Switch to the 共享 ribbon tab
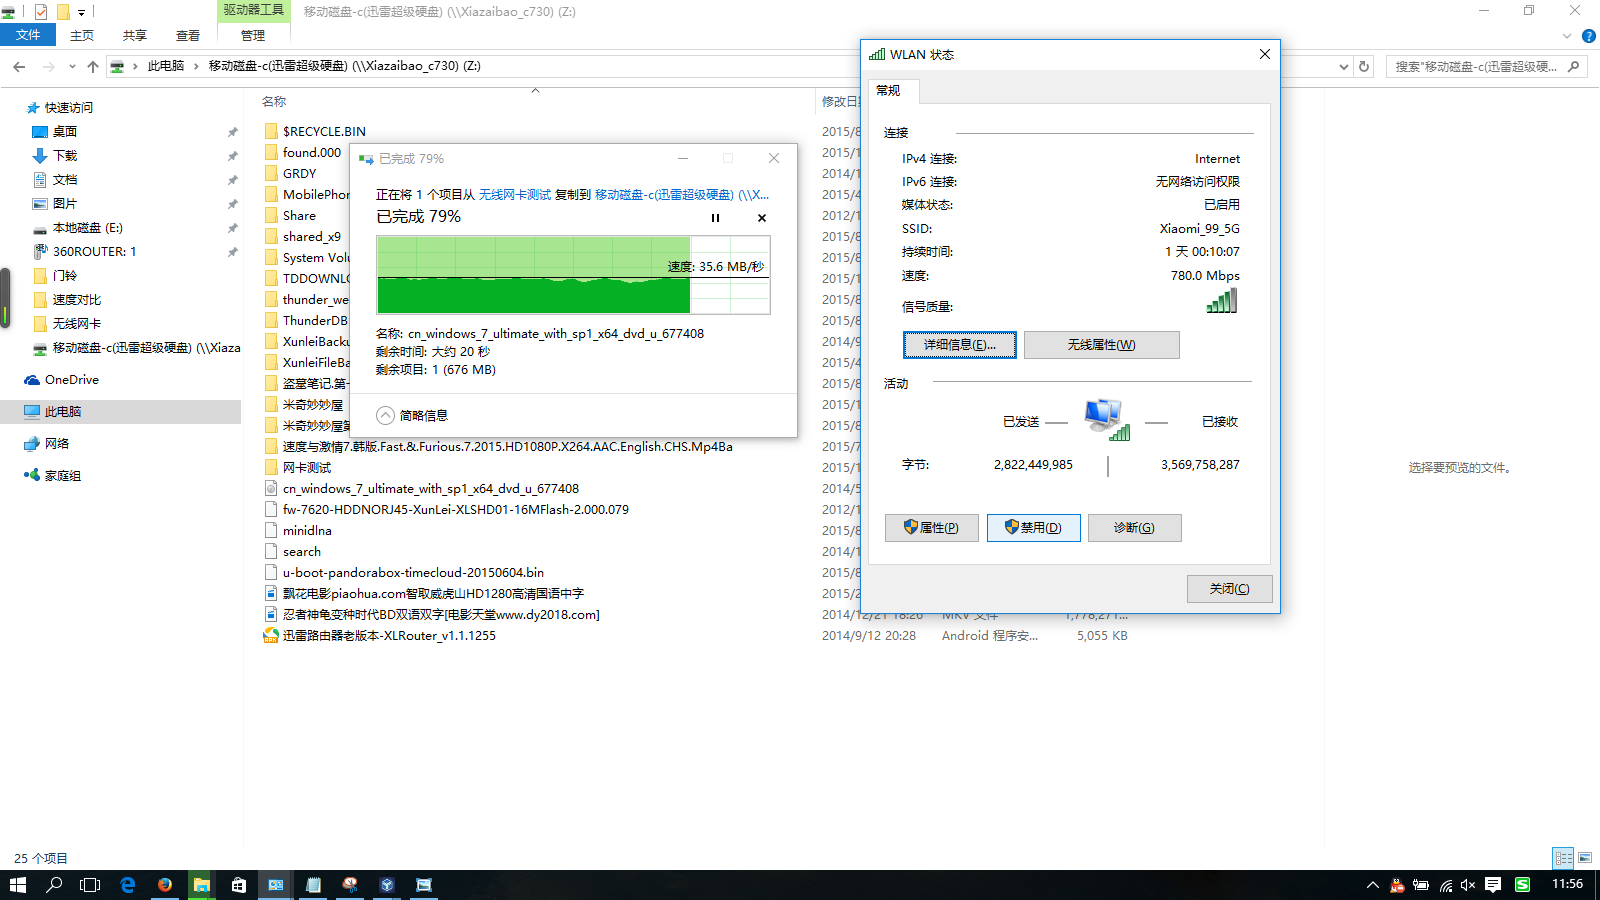 pos(135,35)
